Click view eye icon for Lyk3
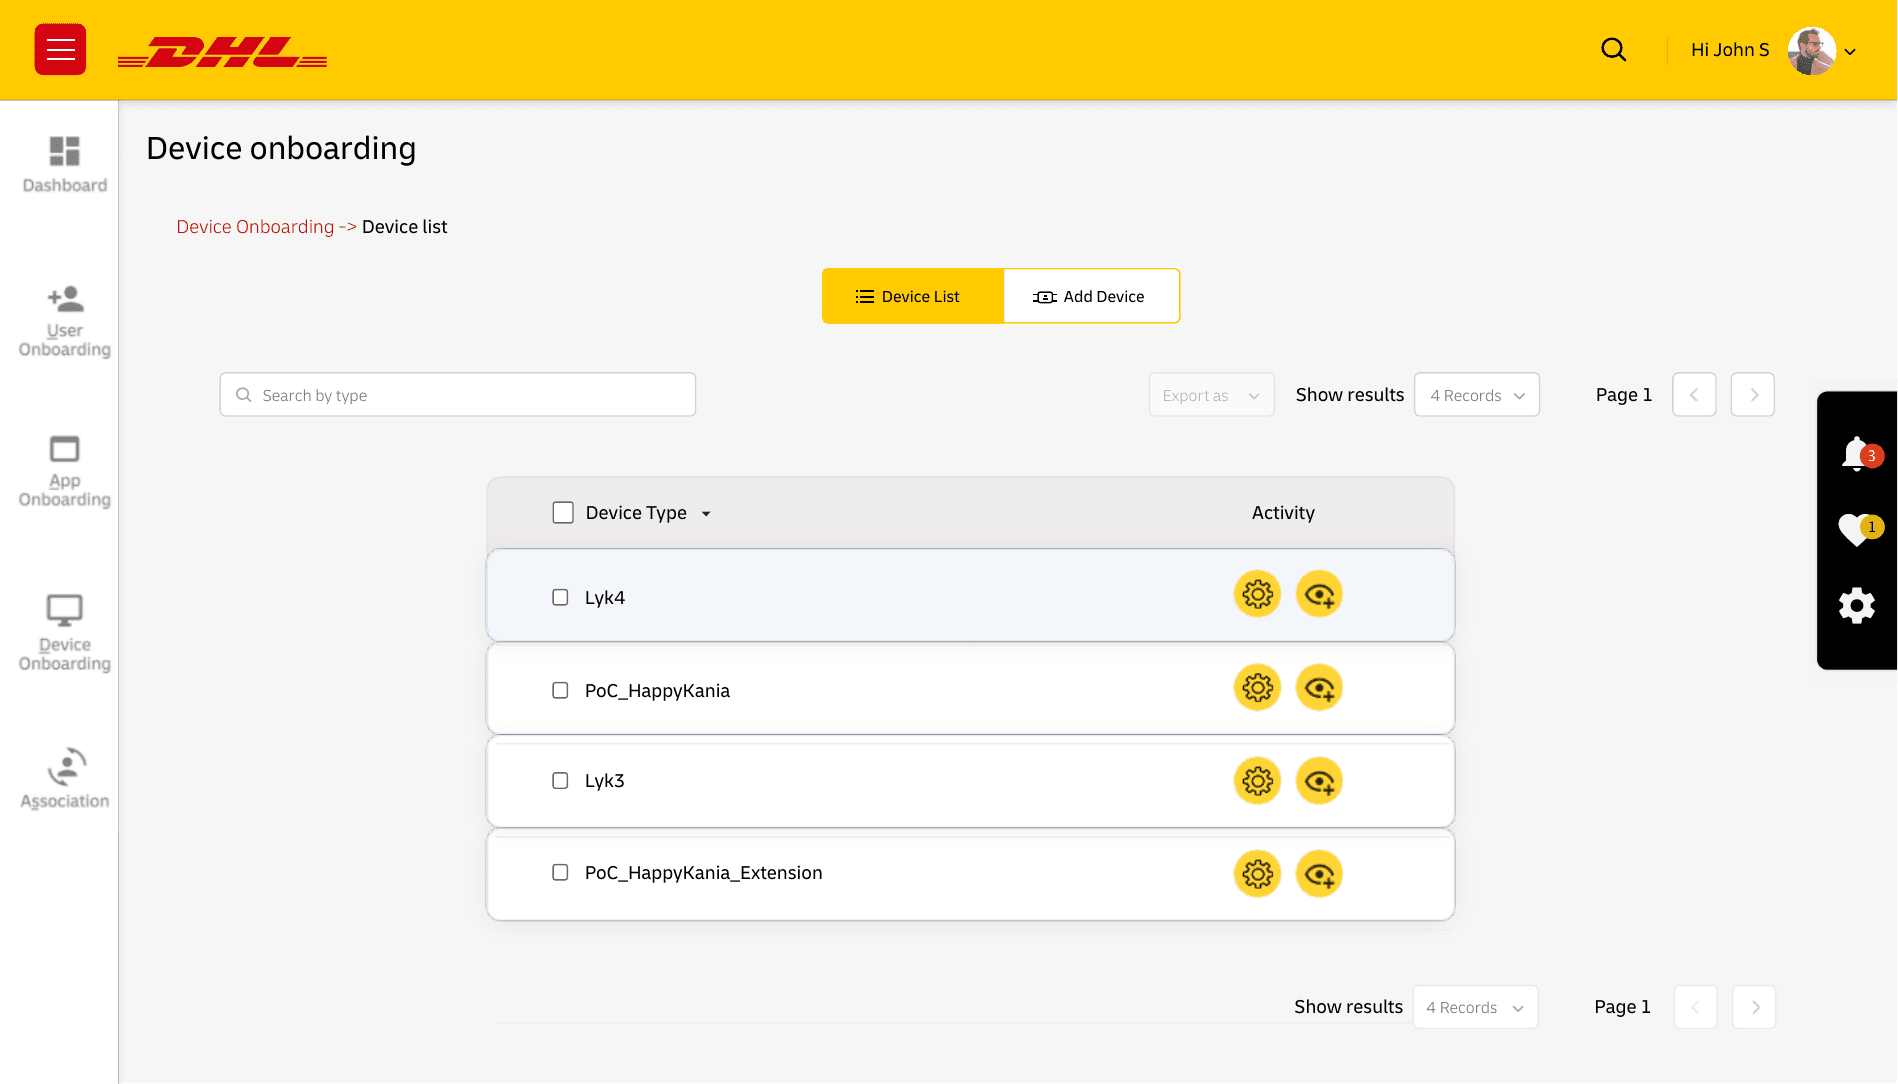Image resolution: width=1898 pixels, height=1084 pixels. tap(1319, 781)
